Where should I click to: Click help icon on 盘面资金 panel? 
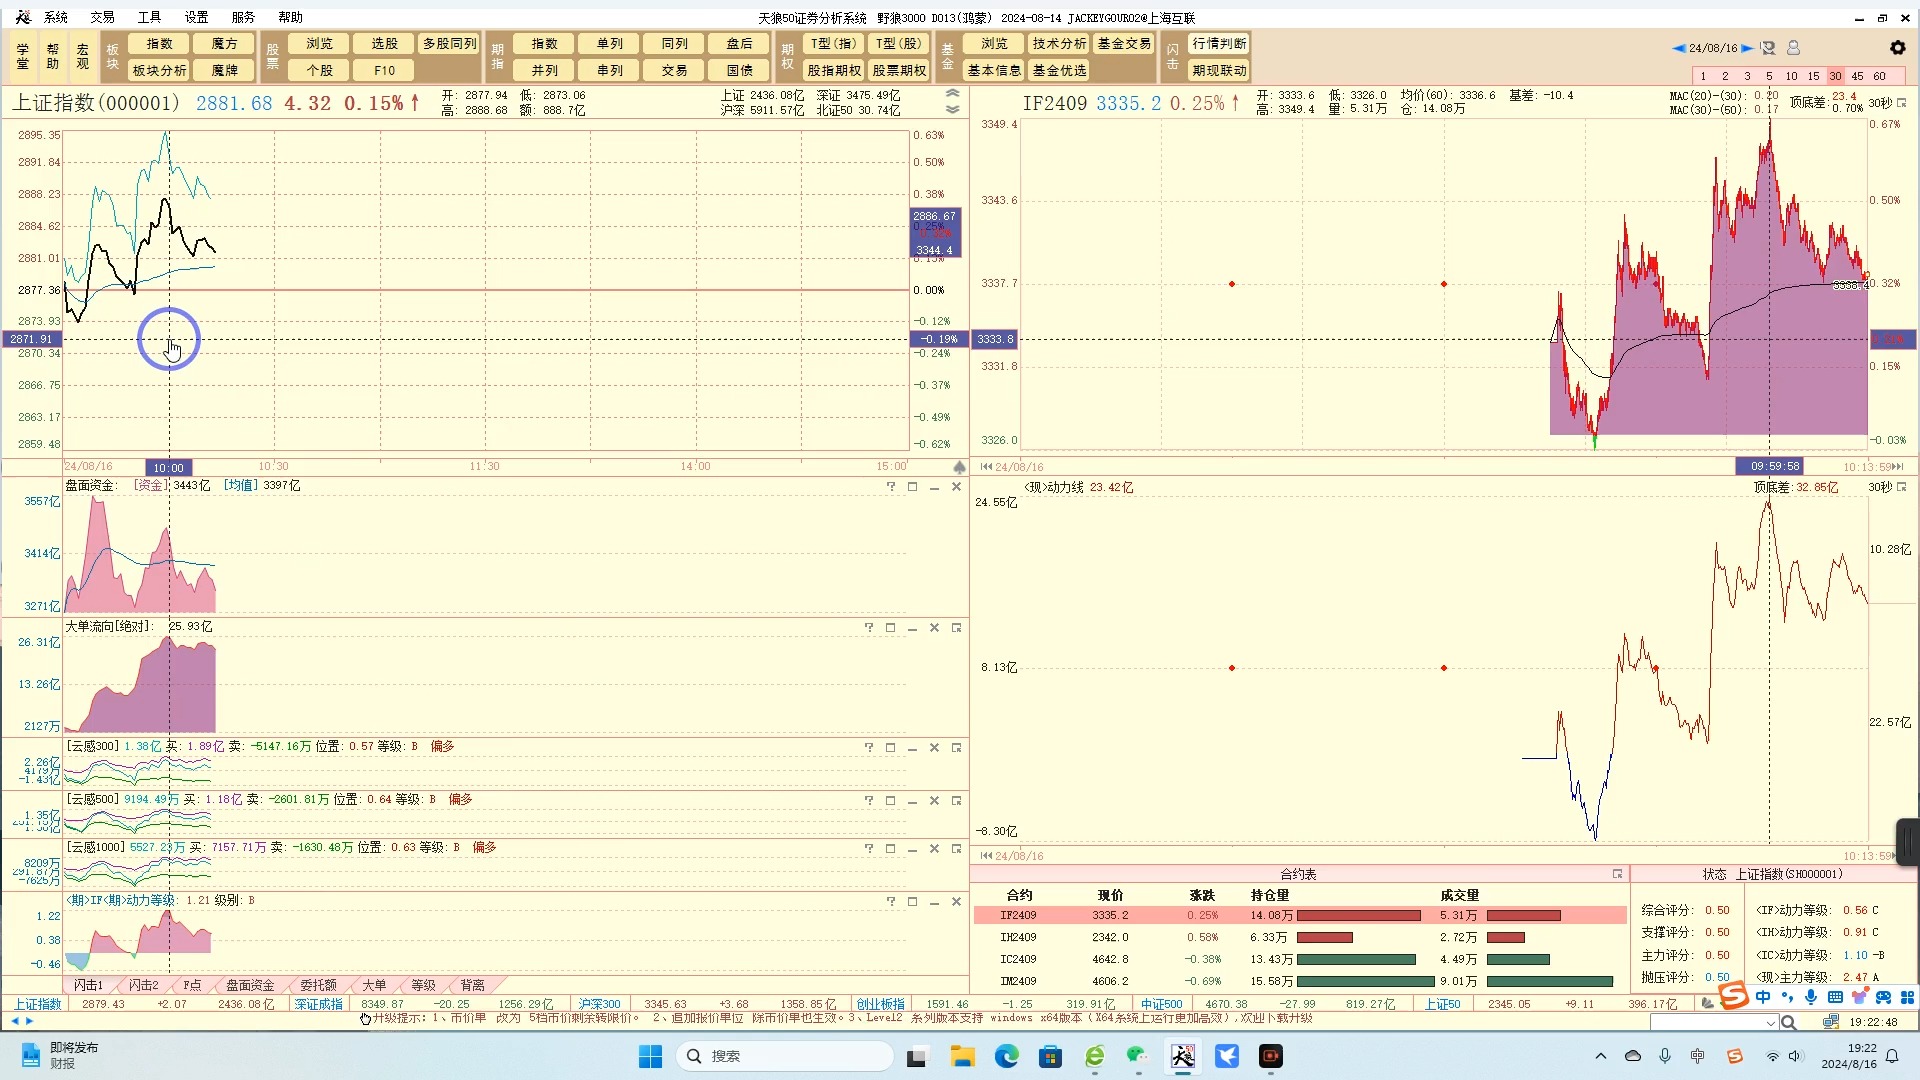pyautogui.click(x=890, y=486)
